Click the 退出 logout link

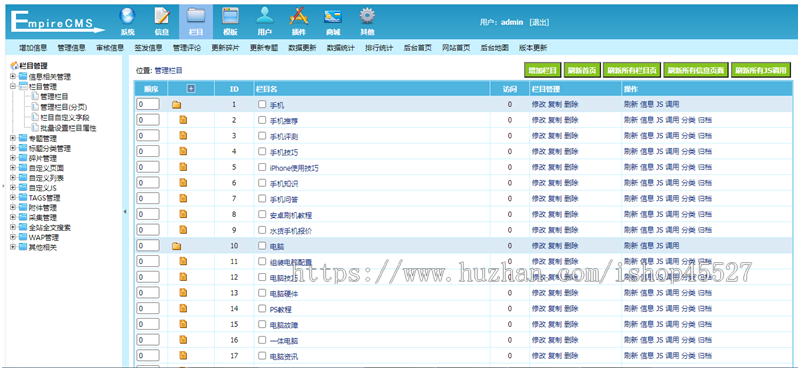point(539,22)
